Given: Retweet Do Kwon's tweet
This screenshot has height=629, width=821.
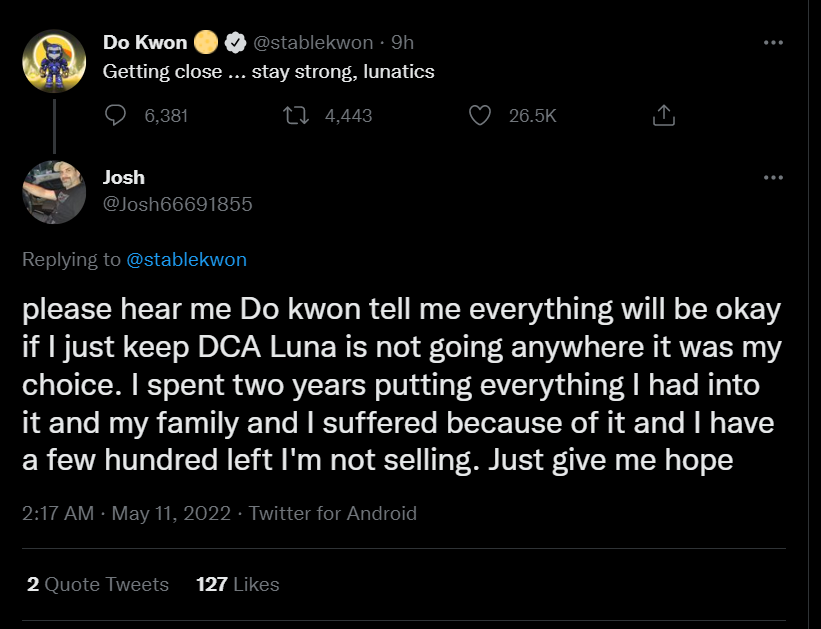Looking at the screenshot, I should [x=296, y=116].
